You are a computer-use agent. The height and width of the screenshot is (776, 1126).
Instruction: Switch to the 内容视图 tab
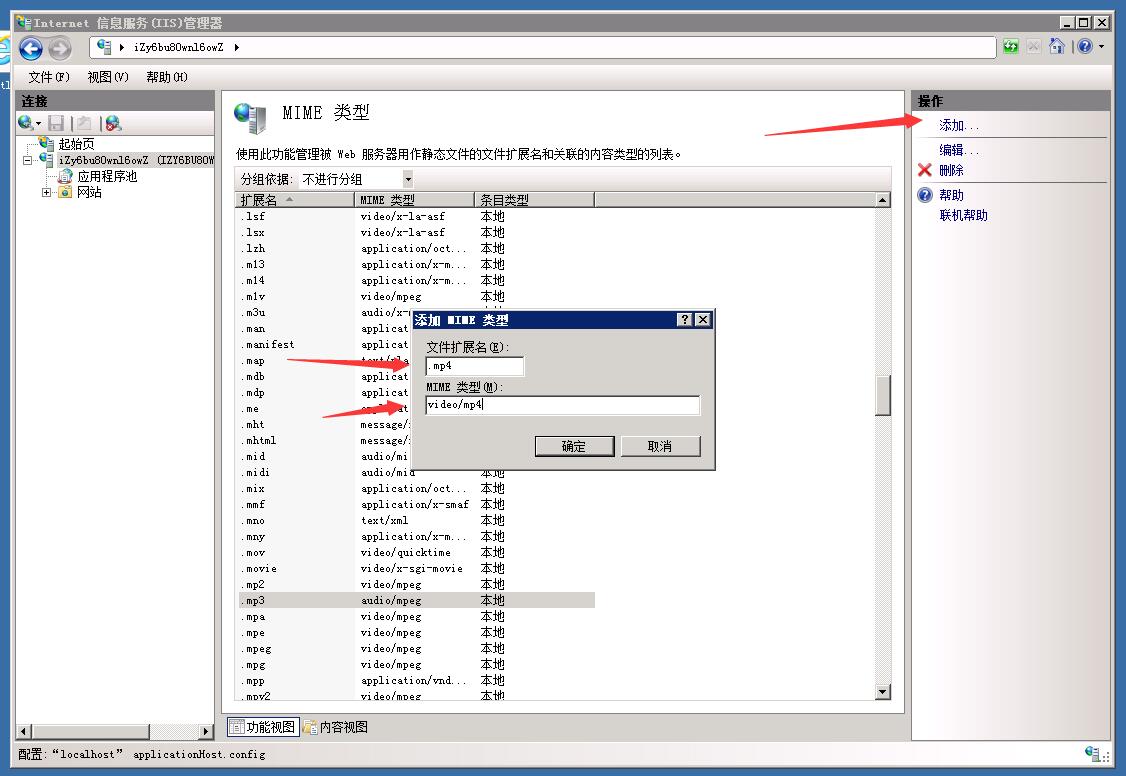[x=336, y=727]
